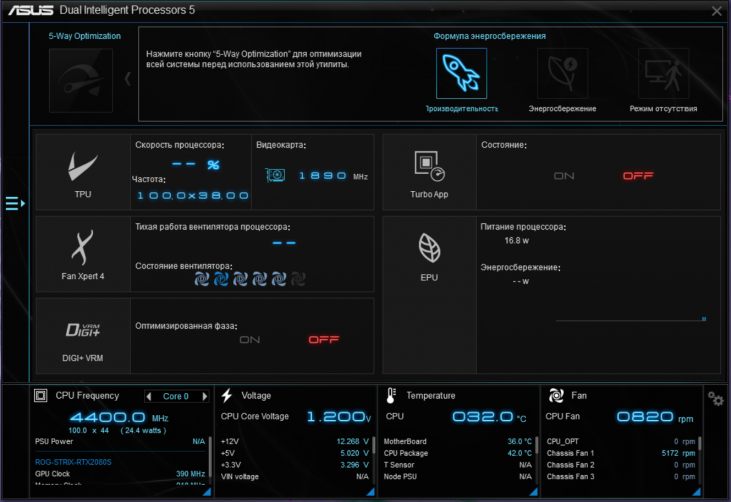Open the left sidebar menu icon
Image resolution: width=731 pixels, height=502 pixels.
tap(15, 203)
